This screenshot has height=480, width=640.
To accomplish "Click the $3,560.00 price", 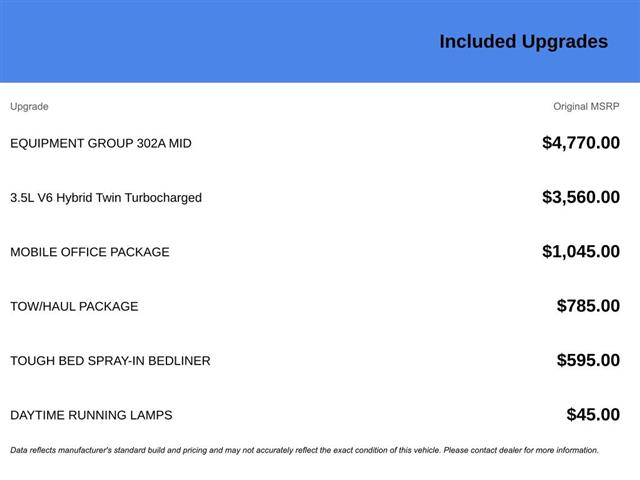I will pyautogui.click(x=580, y=197).
